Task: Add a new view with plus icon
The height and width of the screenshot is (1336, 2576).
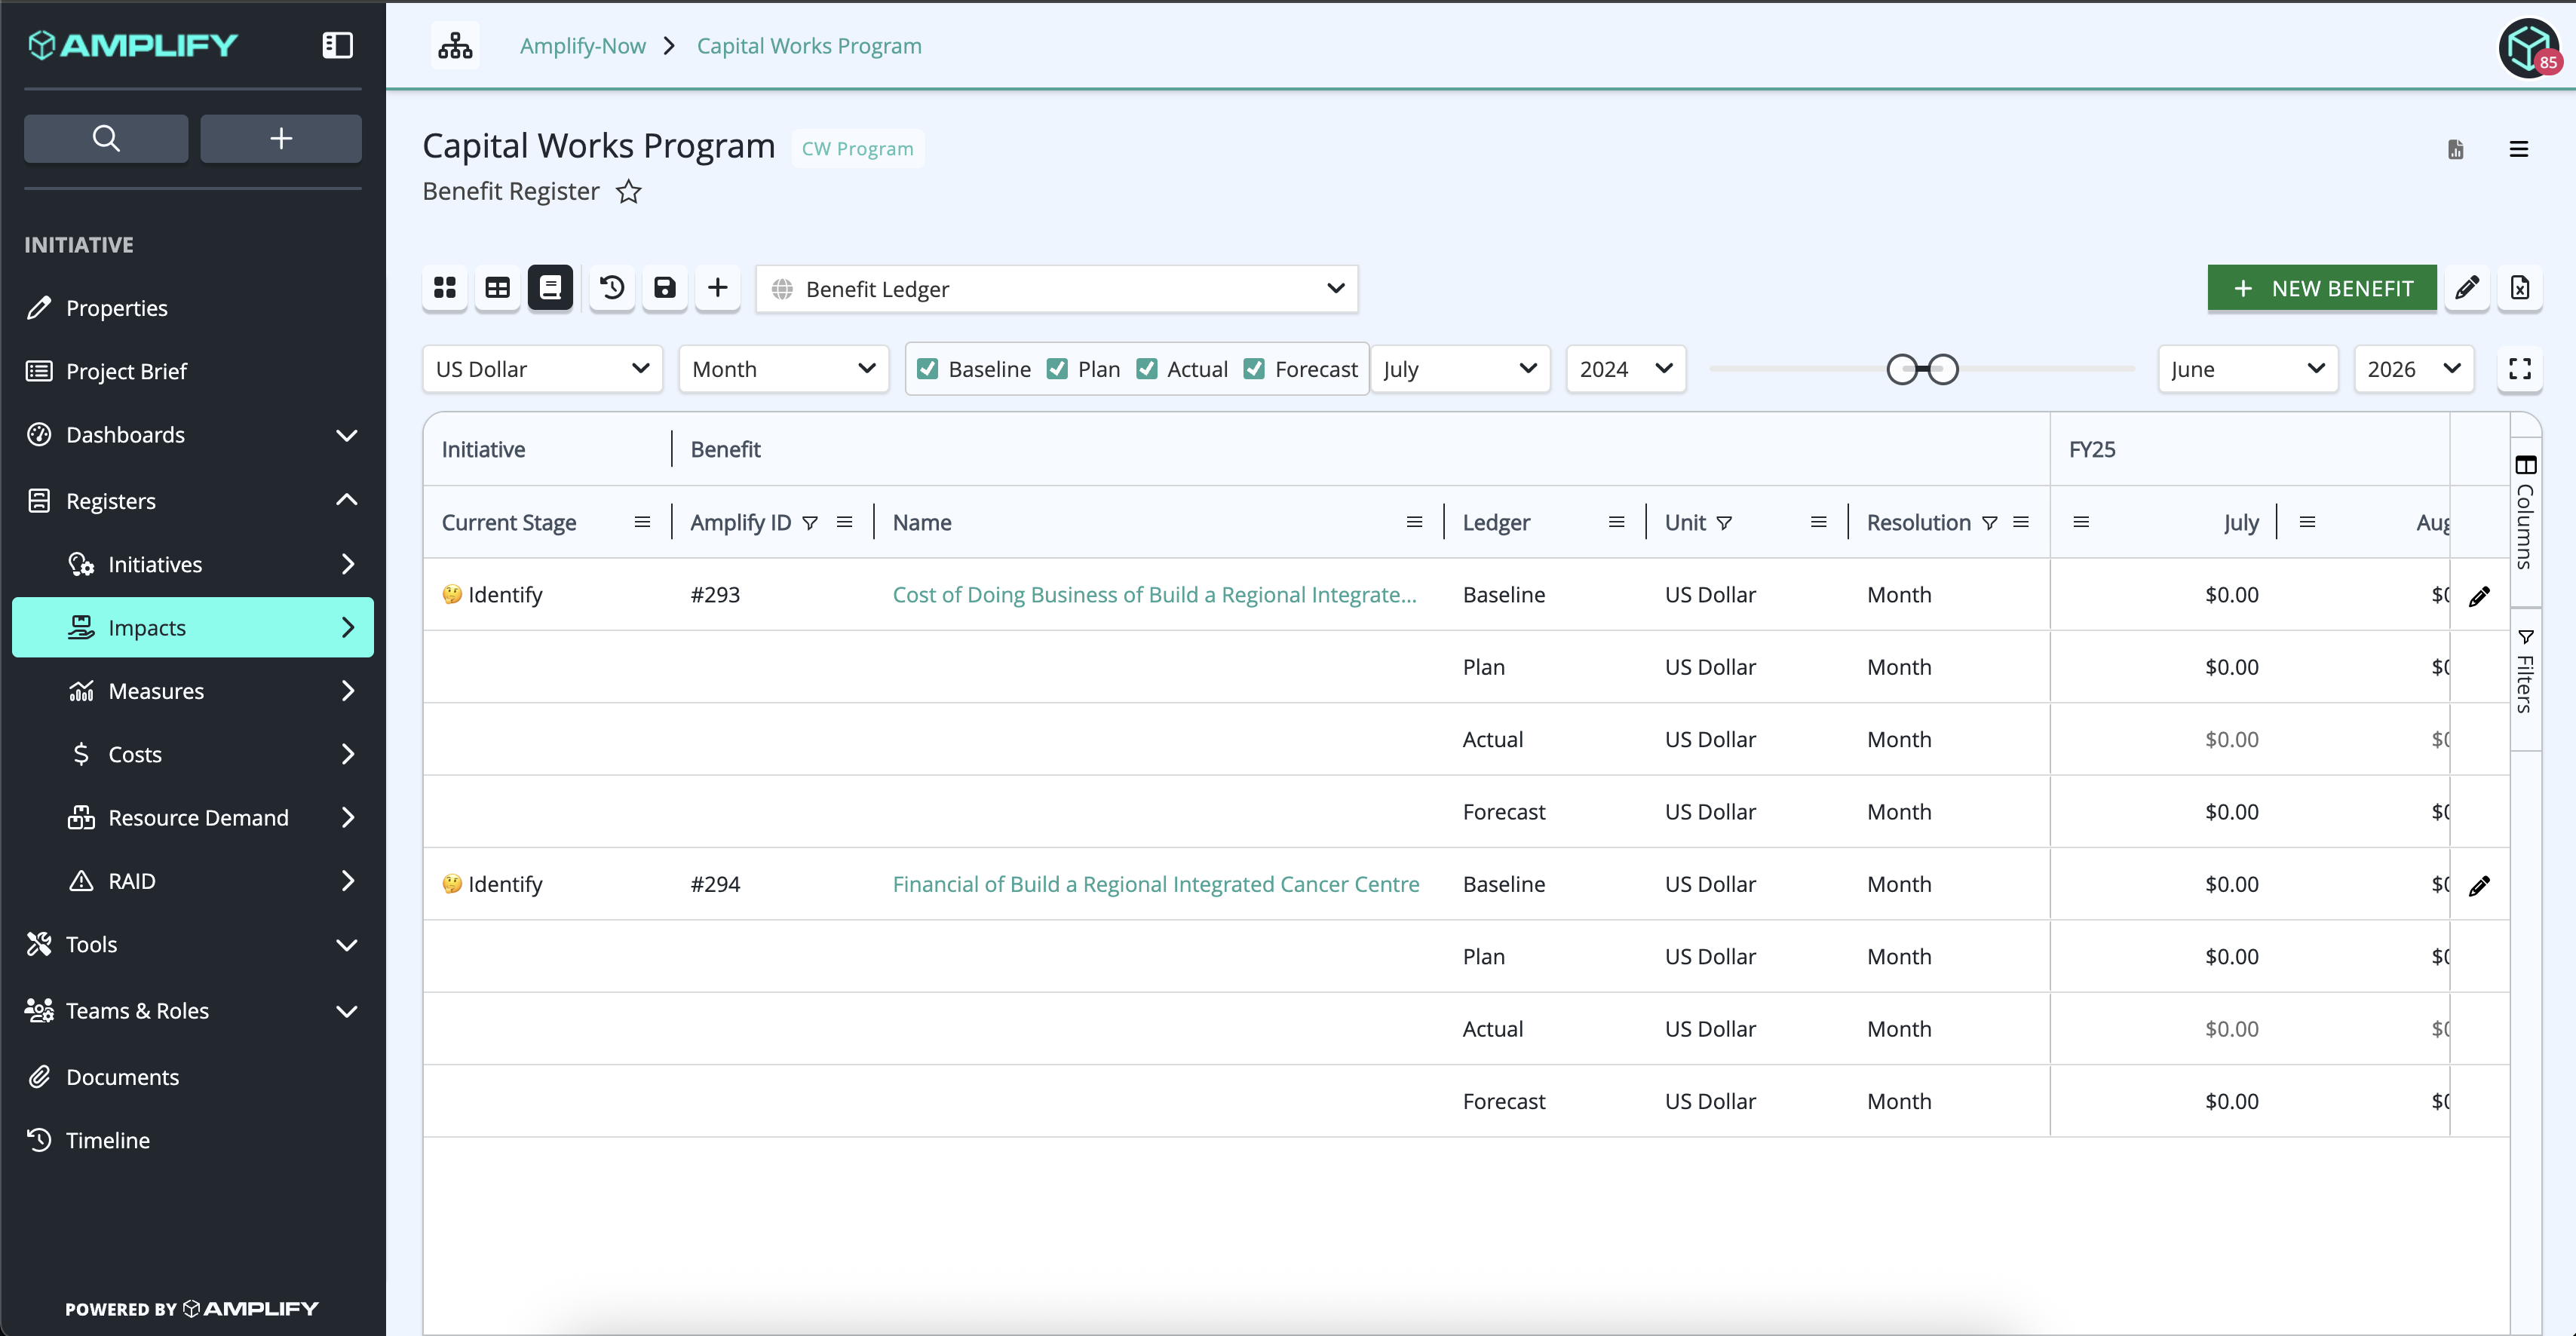Action: pyautogui.click(x=718, y=288)
